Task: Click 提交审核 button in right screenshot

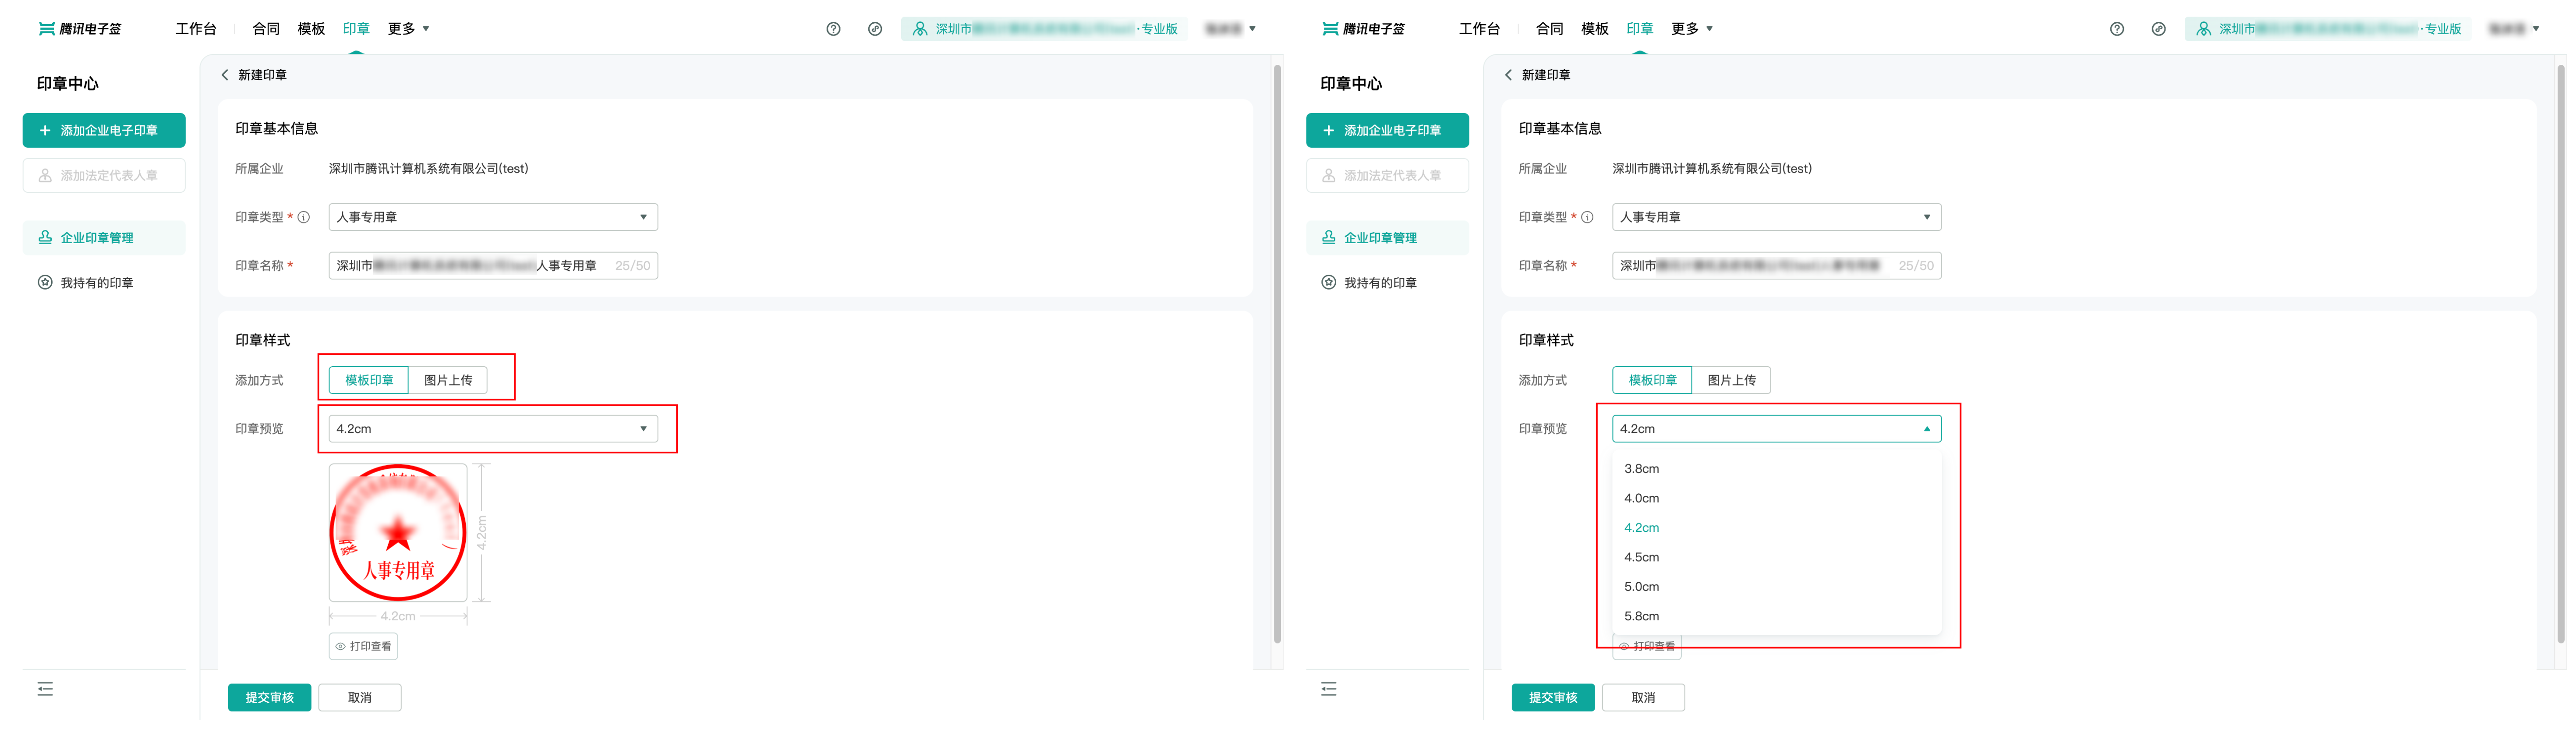Action: [1553, 698]
